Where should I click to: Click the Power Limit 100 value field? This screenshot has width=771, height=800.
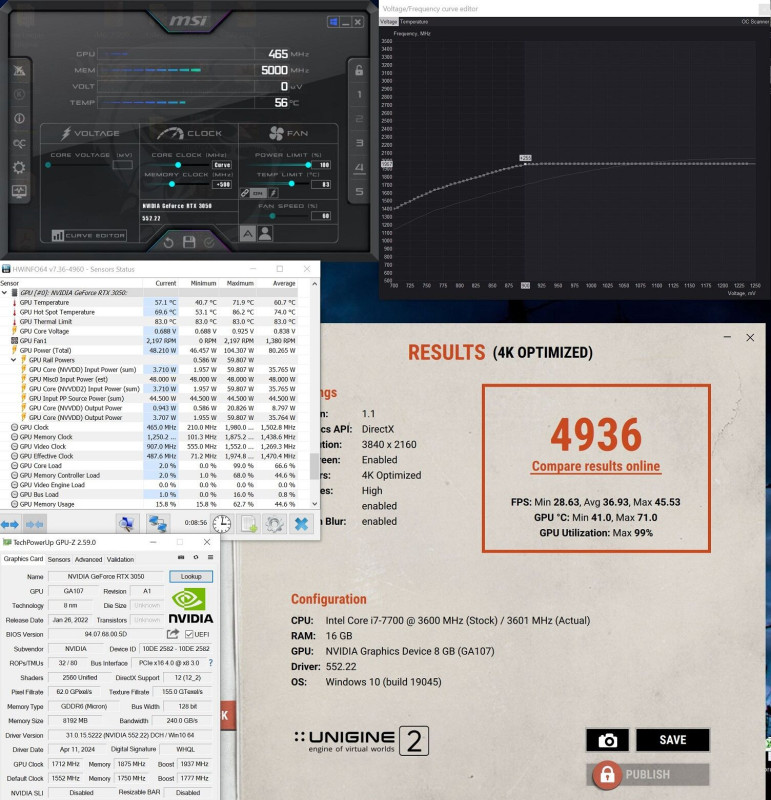[x=321, y=165]
